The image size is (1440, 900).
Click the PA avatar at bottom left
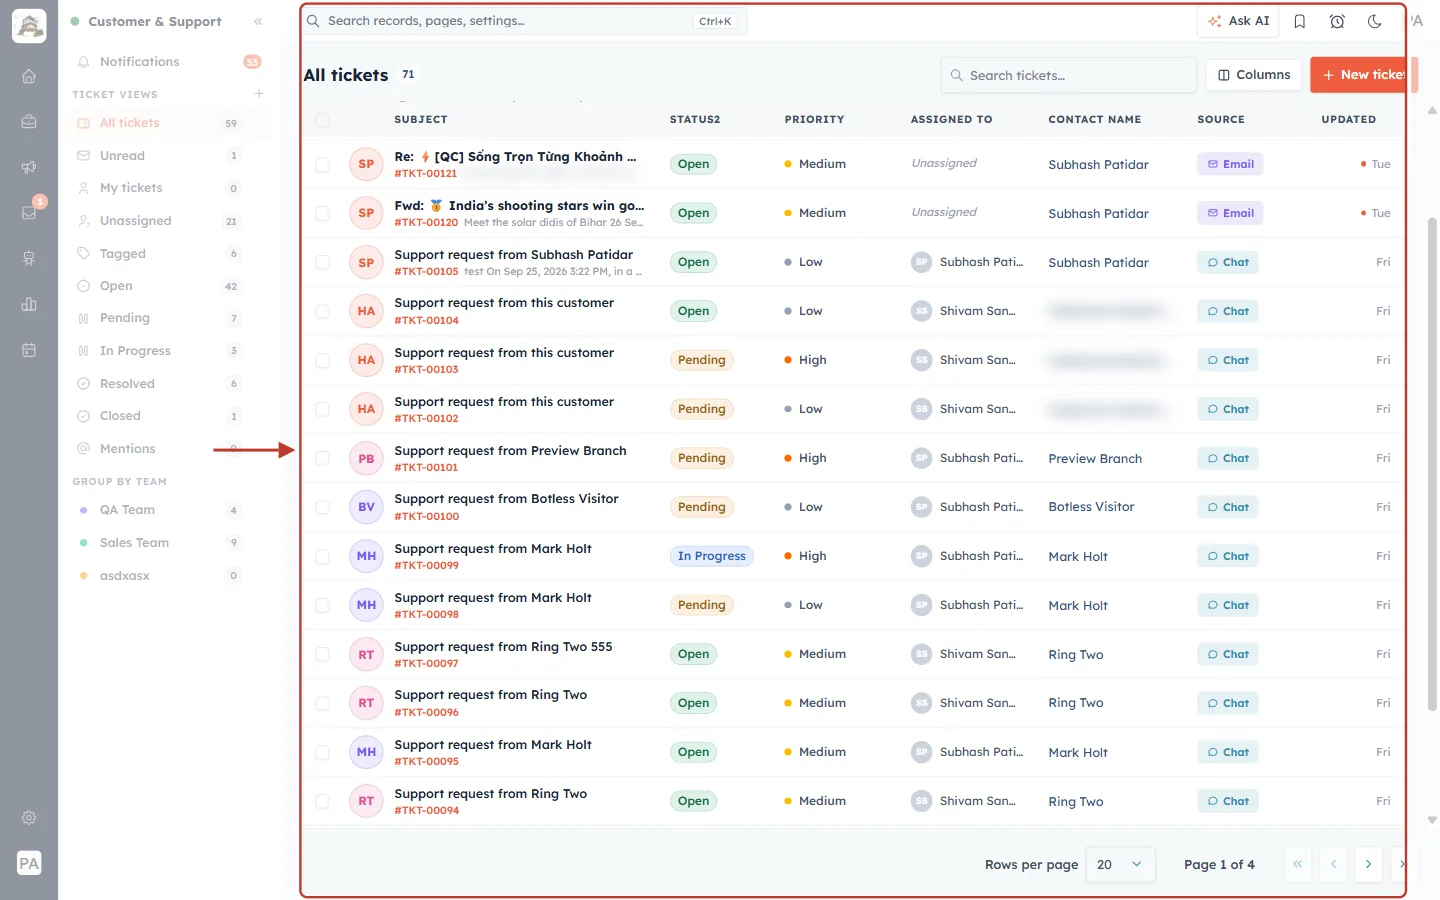pos(29,863)
